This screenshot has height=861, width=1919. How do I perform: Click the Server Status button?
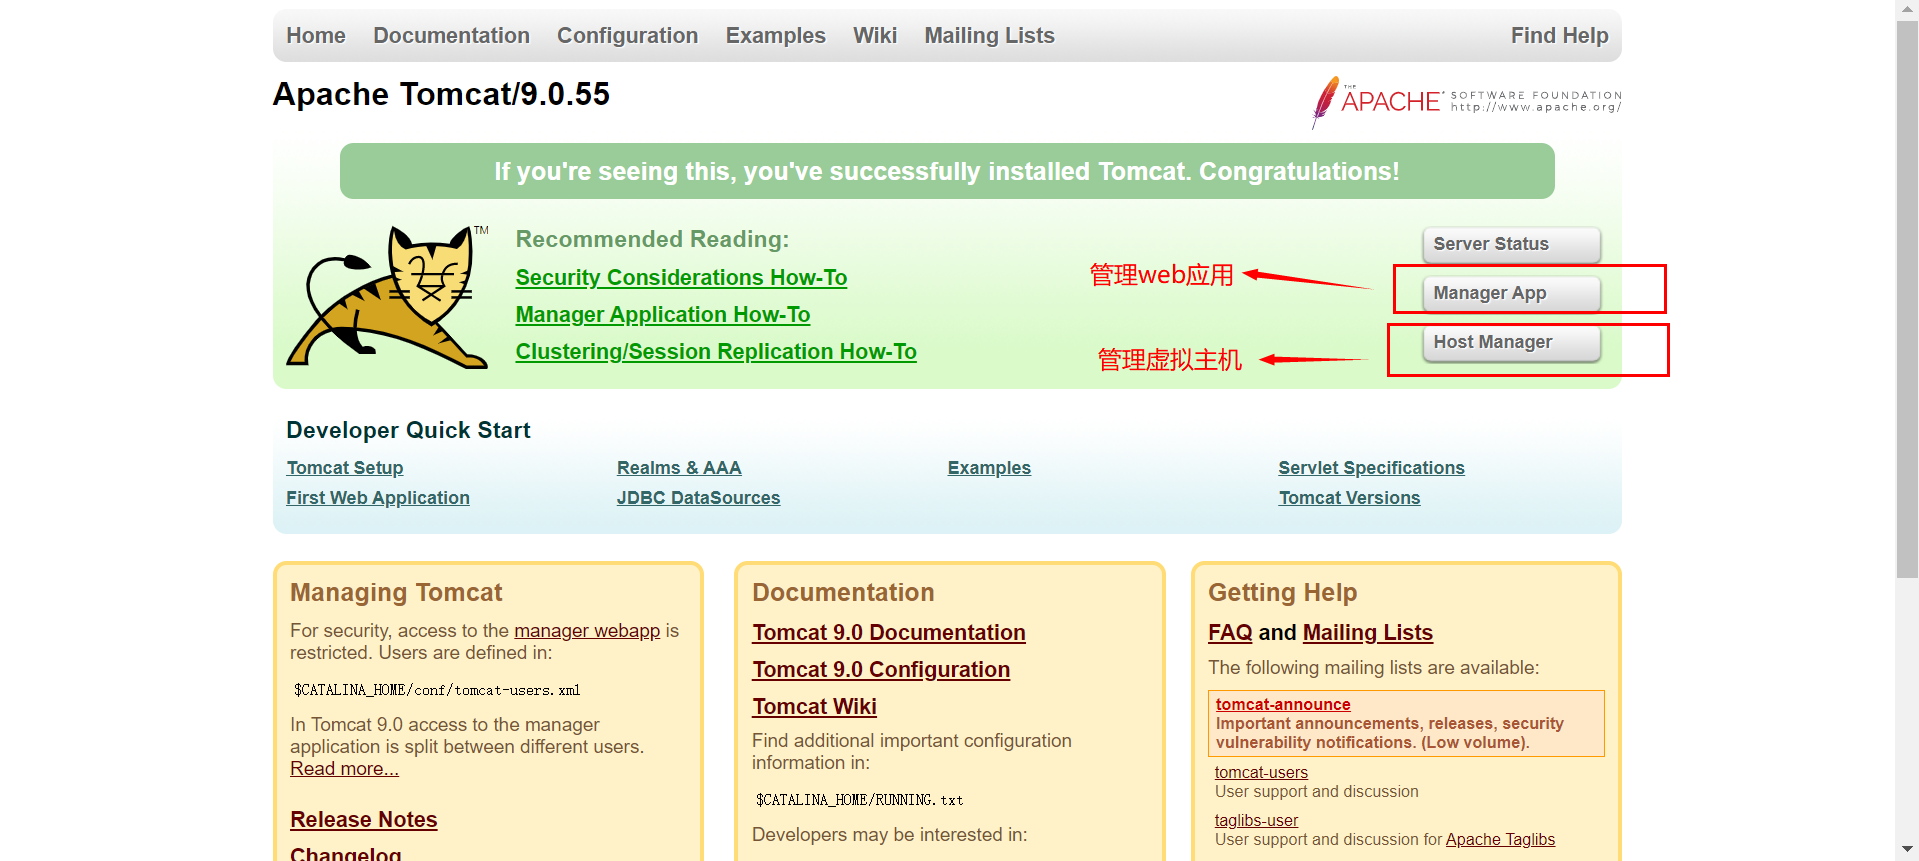point(1511,244)
